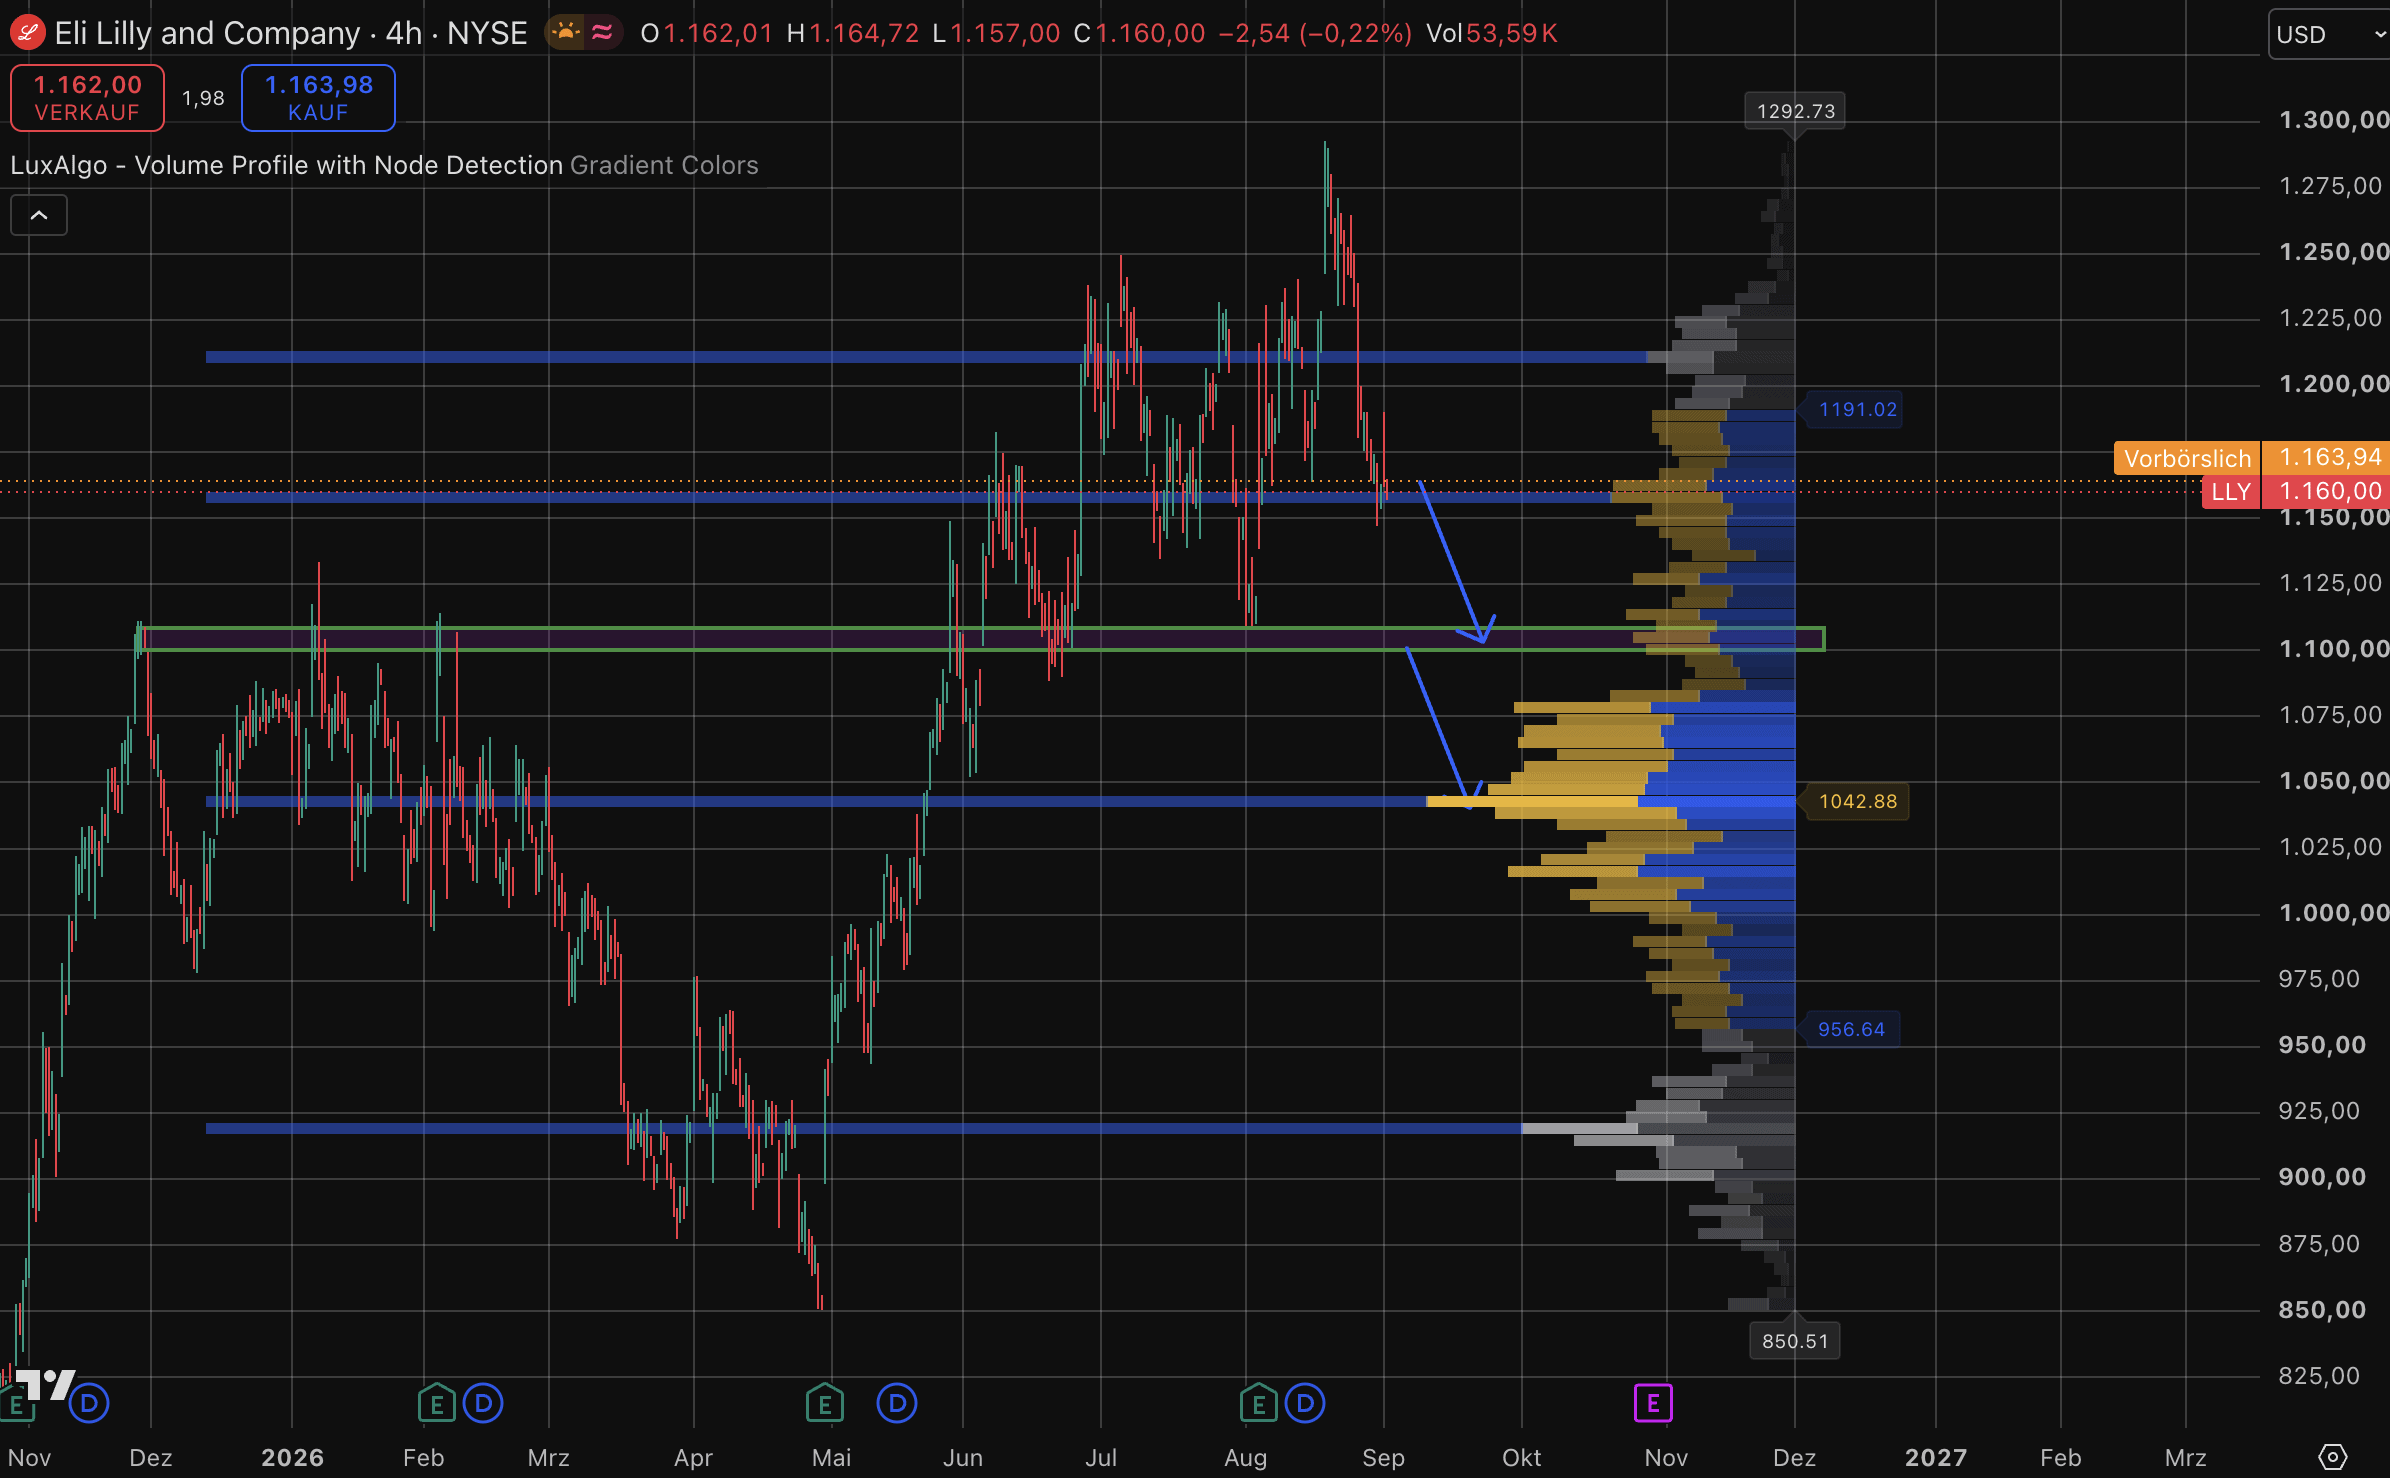Click the Sep label on time axis
The image size is (2390, 1478).
click(1383, 1457)
